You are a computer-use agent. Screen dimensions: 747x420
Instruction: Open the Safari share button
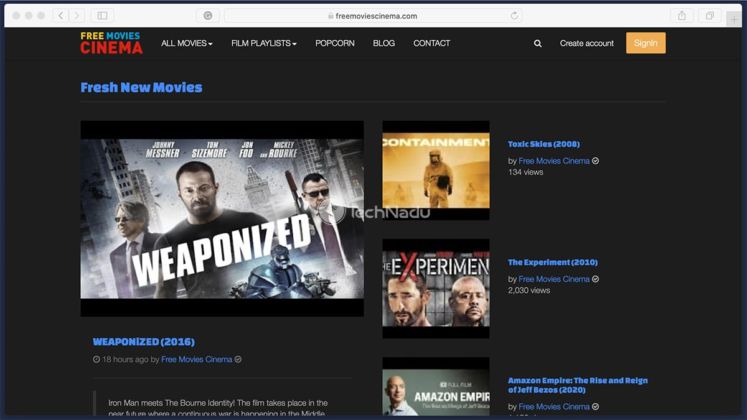point(682,15)
